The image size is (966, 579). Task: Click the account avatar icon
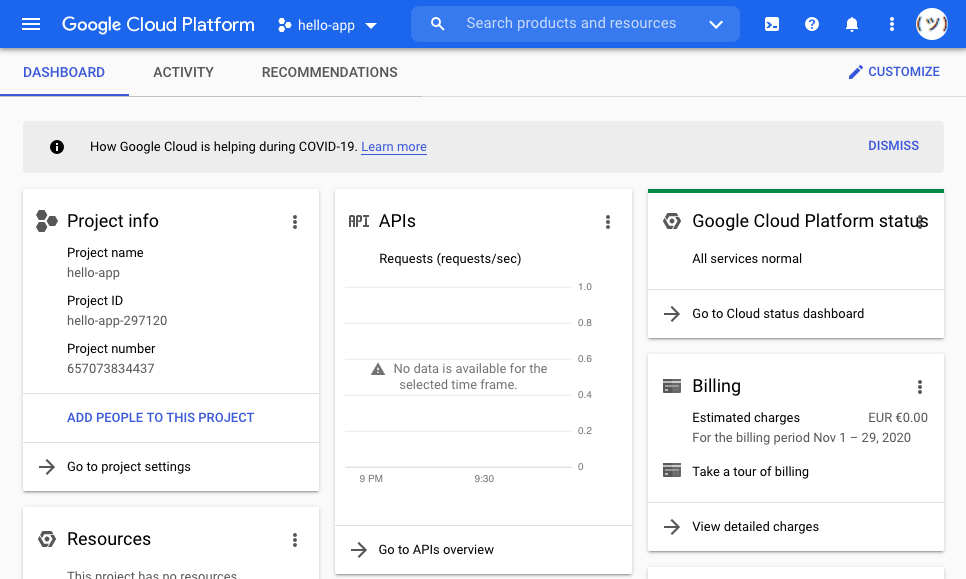931,23
